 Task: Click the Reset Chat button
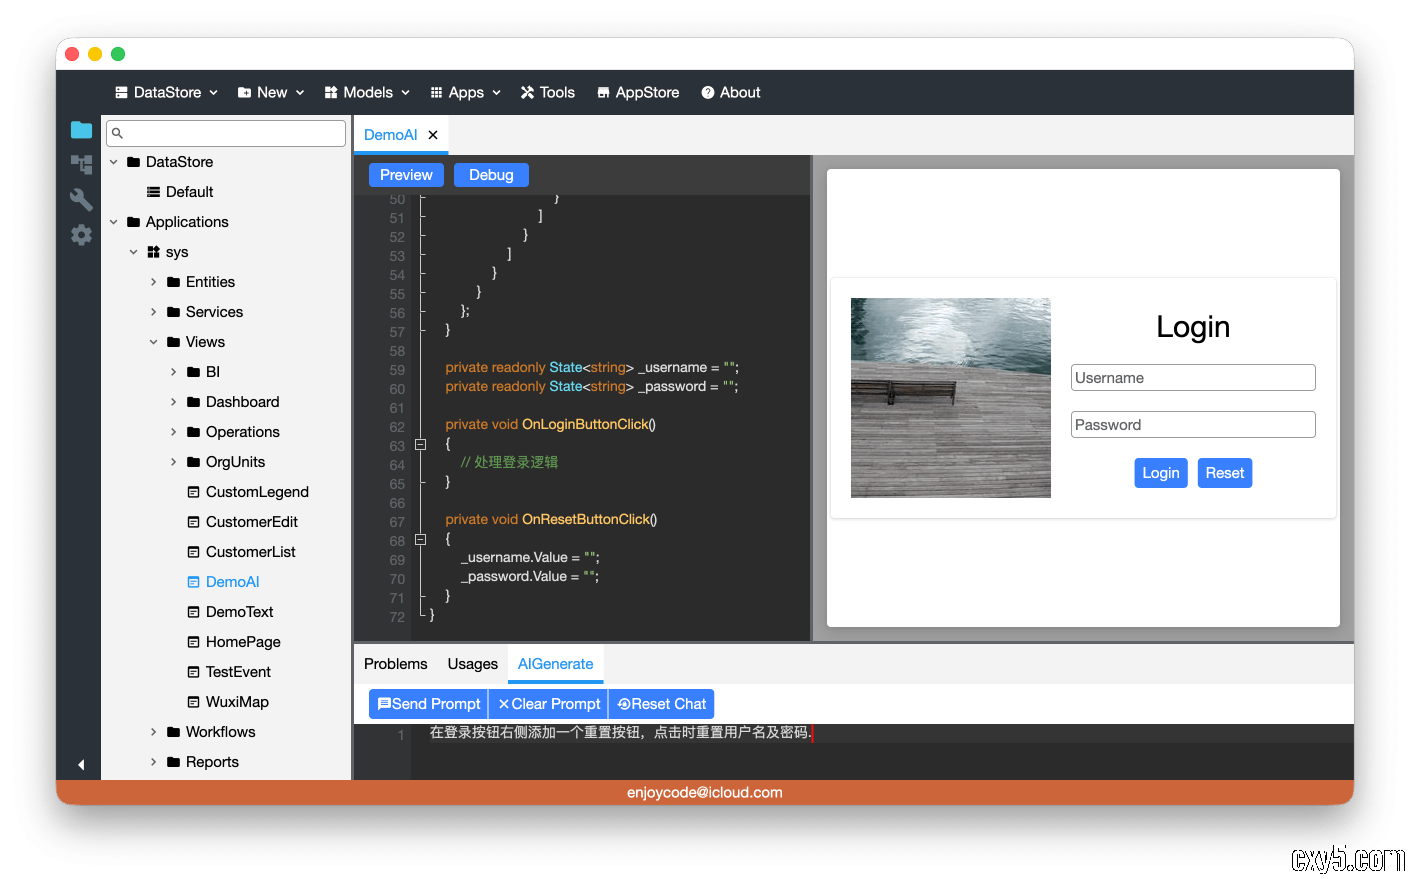(x=661, y=704)
